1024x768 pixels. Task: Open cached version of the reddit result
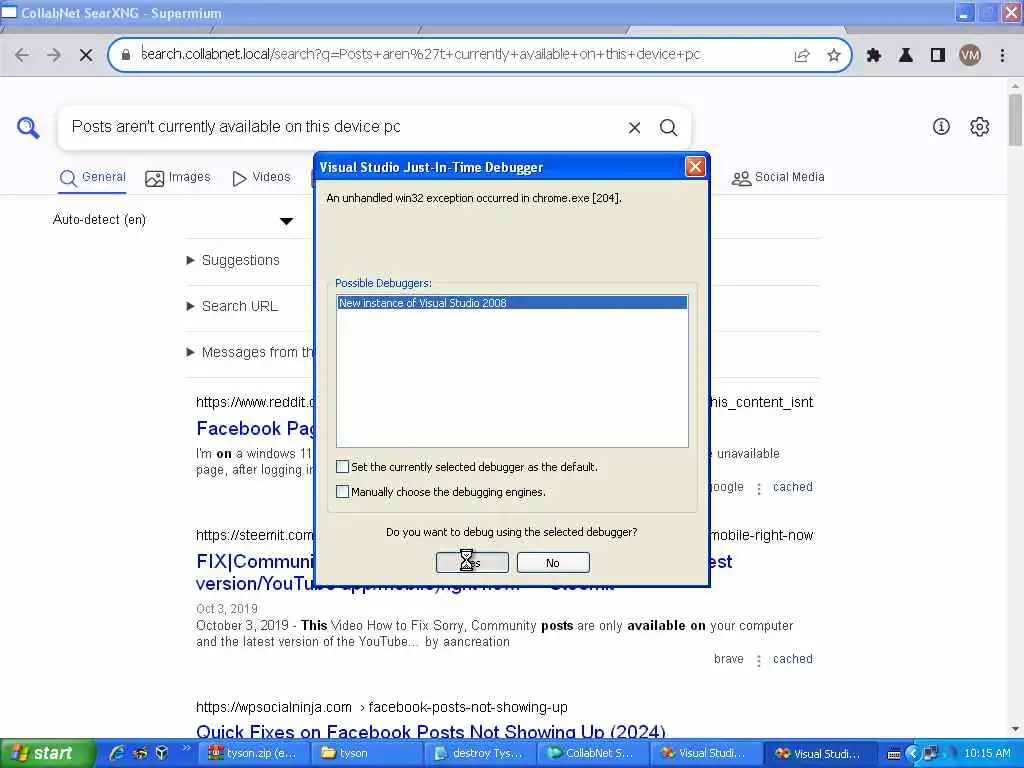click(793, 487)
